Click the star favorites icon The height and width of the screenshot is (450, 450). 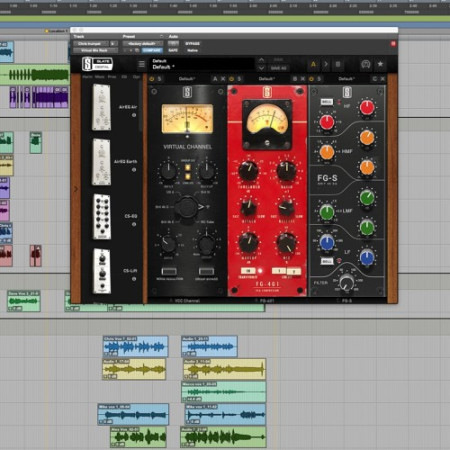coord(380,64)
